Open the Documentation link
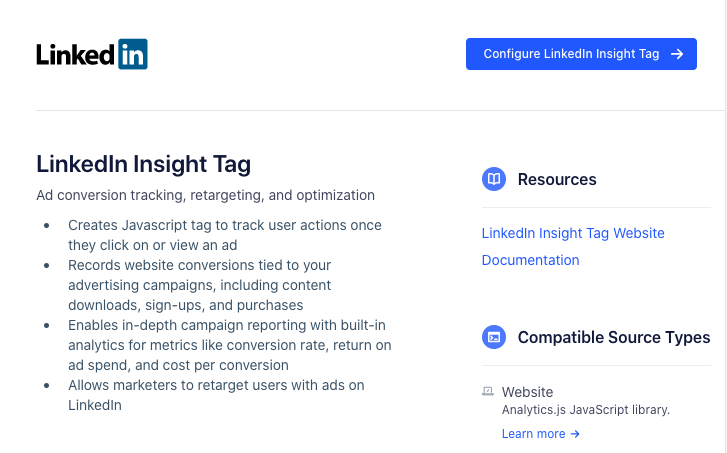The width and height of the screenshot is (727, 453). click(x=530, y=260)
